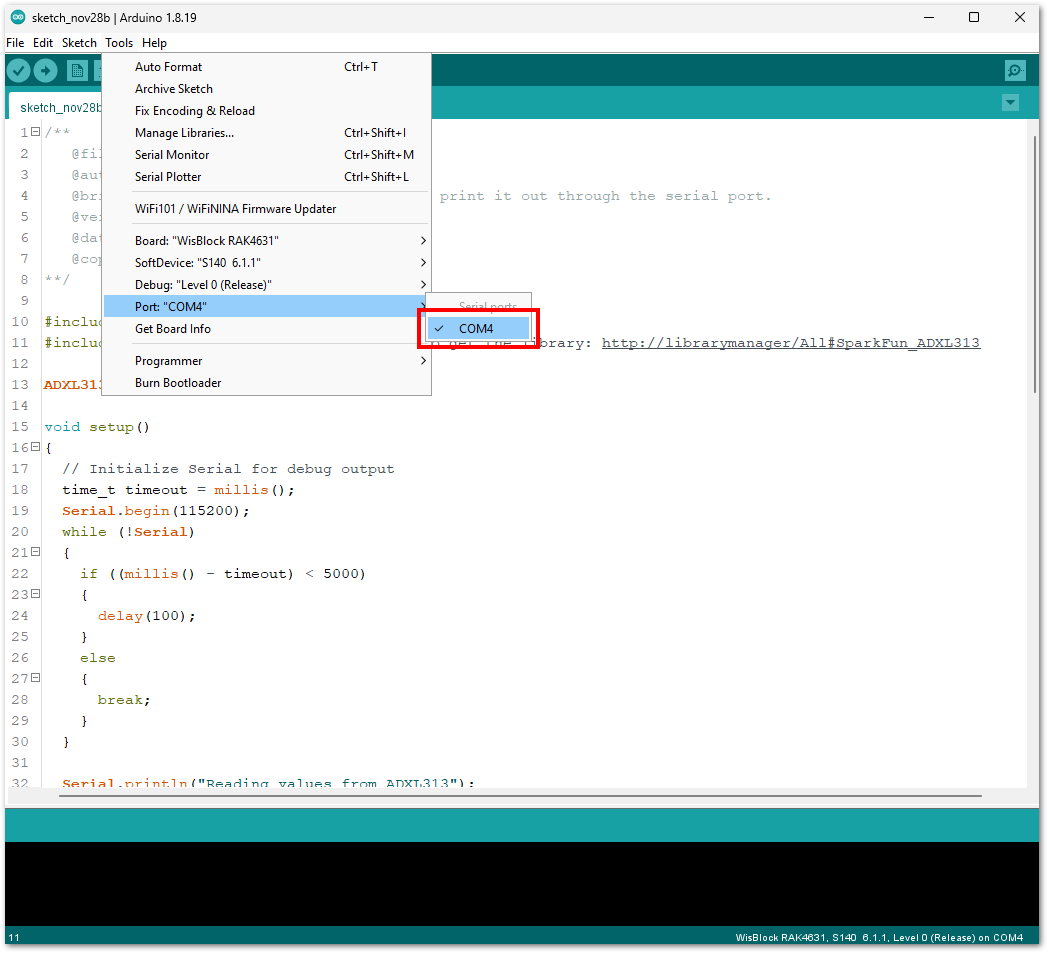Close the Arduino window
The height and width of the screenshot is (953, 1048).
pos(1019,17)
